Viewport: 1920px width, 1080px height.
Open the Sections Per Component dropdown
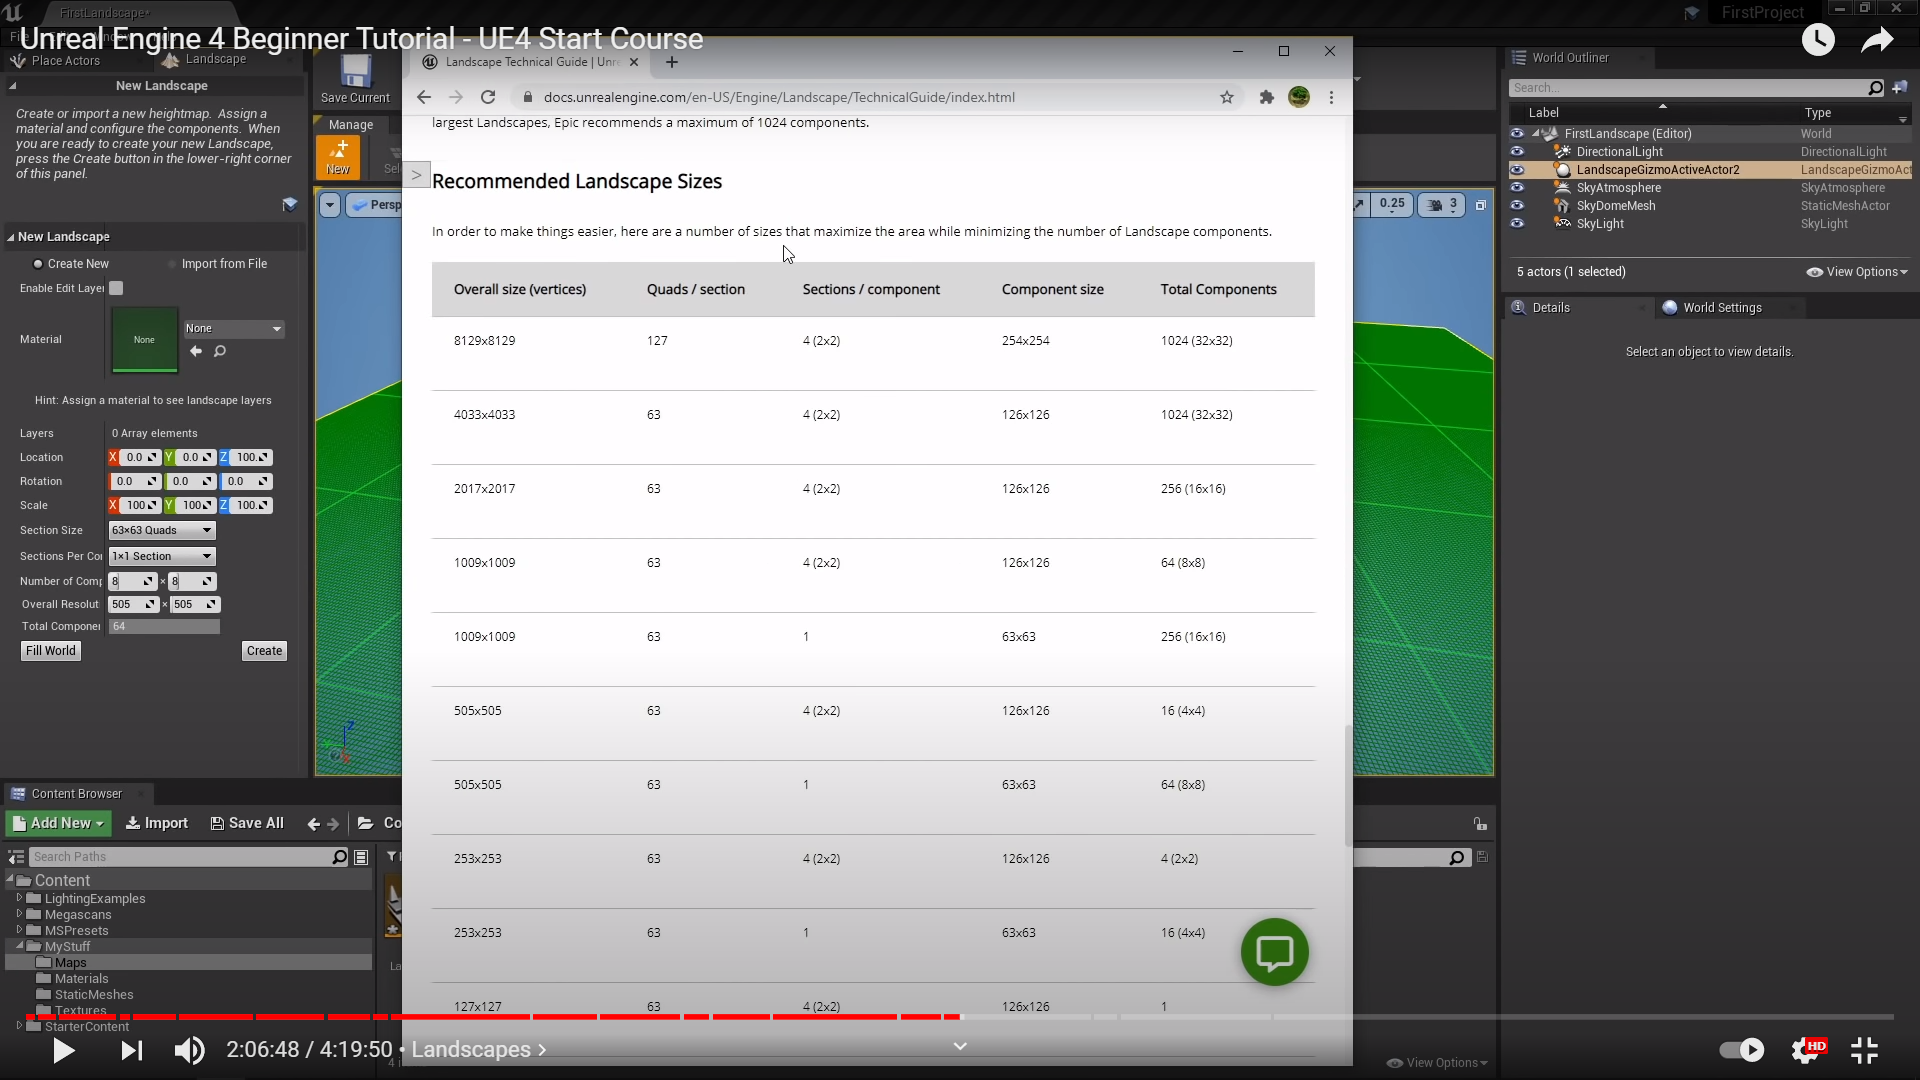pos(162,556)
